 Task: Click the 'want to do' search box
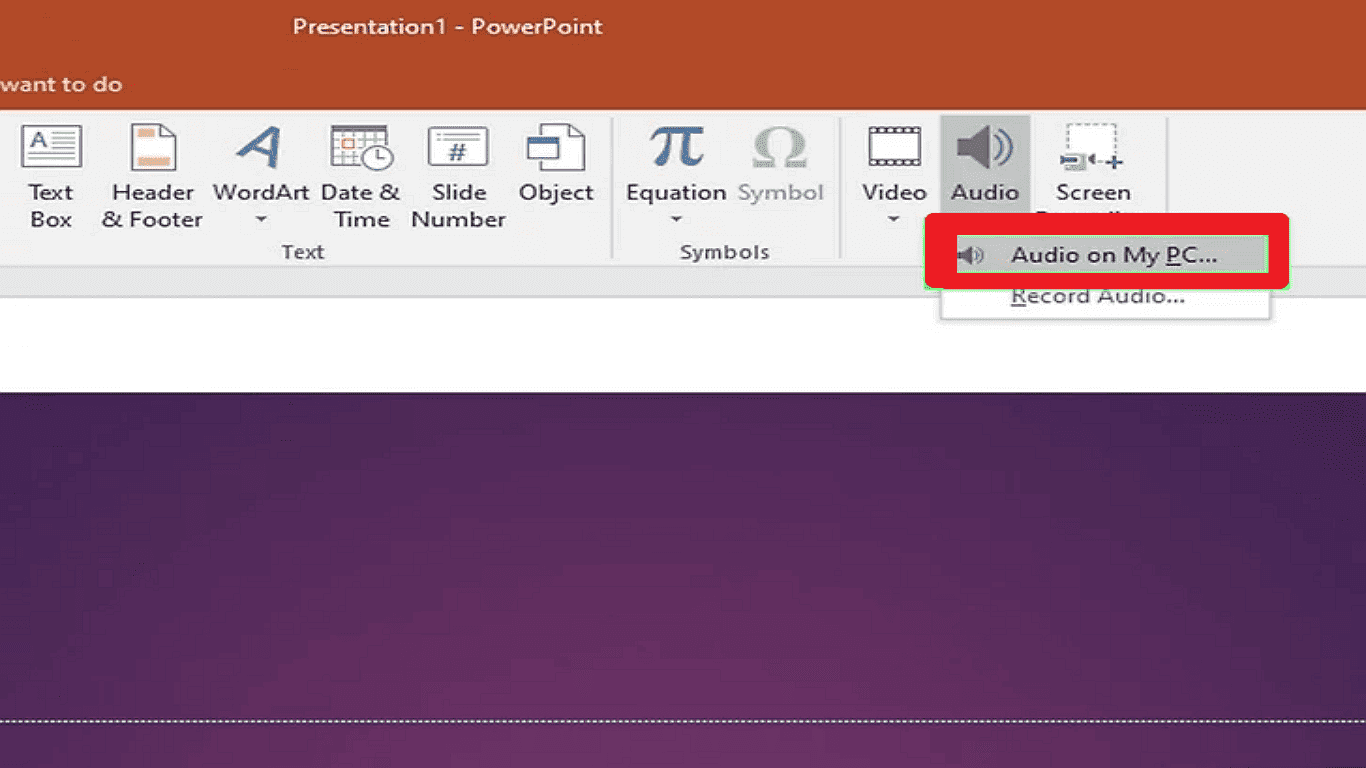[x=62, y=85]
